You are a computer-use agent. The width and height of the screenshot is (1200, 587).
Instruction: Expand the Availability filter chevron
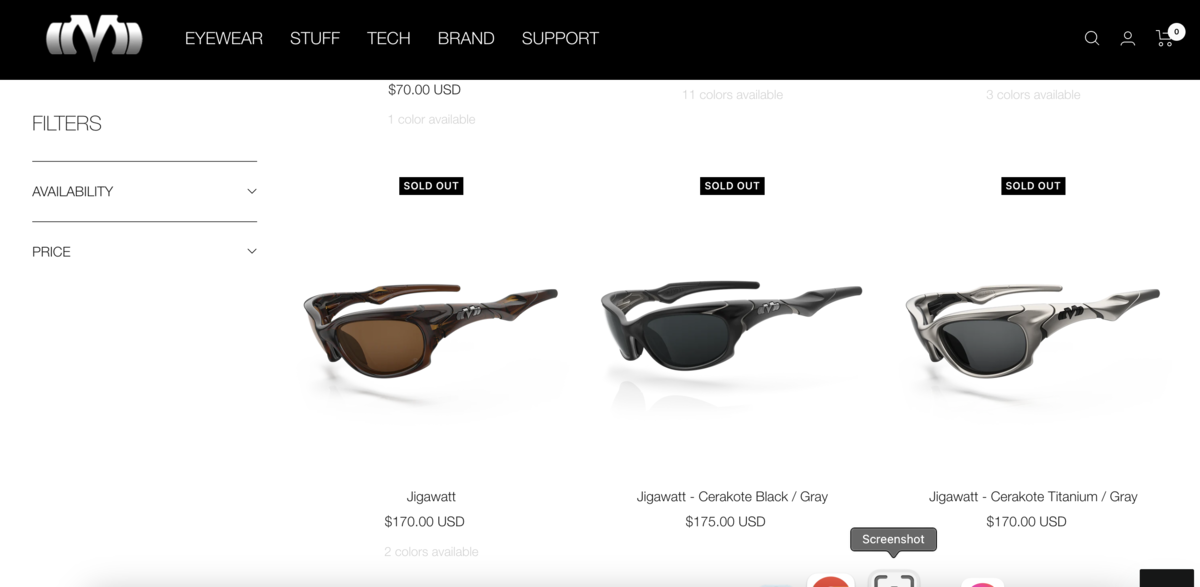pyautogui.click(x=252, y=191)
